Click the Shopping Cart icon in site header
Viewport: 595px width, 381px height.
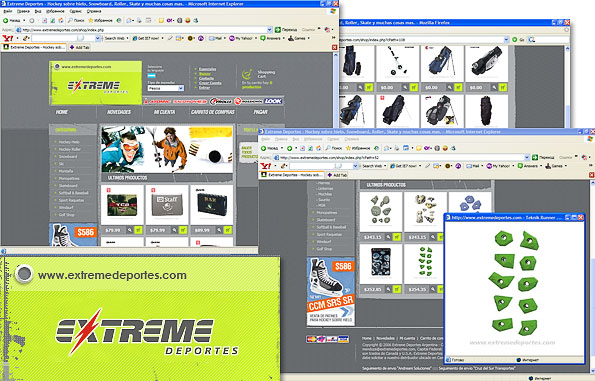tap(247, 74)
